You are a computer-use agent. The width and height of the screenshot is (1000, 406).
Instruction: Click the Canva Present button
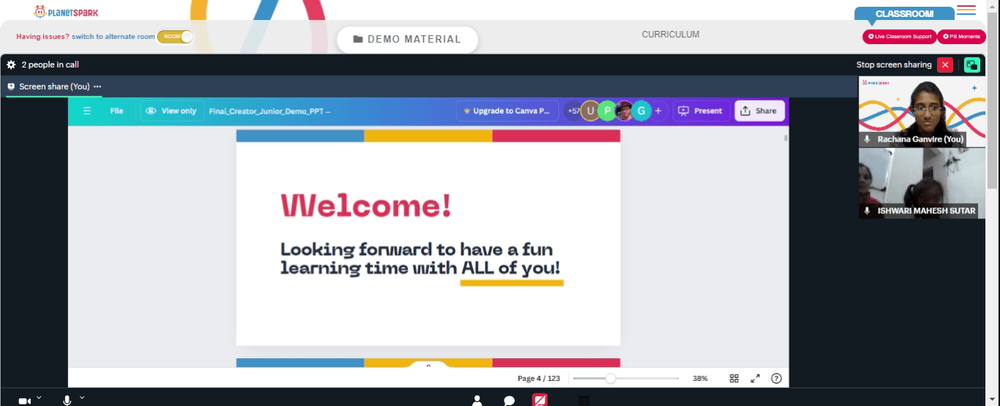click(x=702, y=111)
